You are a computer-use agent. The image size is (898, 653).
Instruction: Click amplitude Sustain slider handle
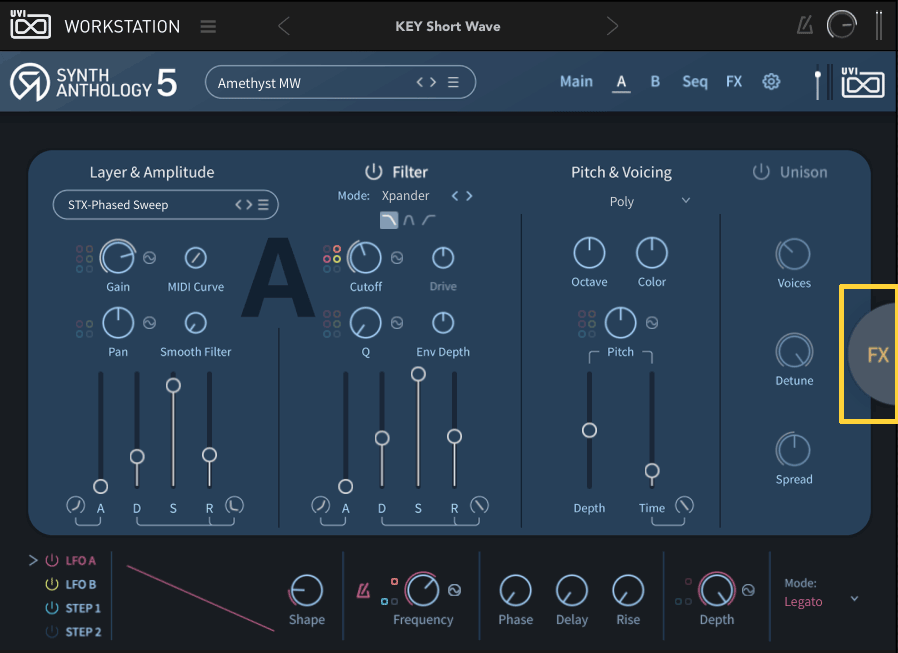coord(173,385)
